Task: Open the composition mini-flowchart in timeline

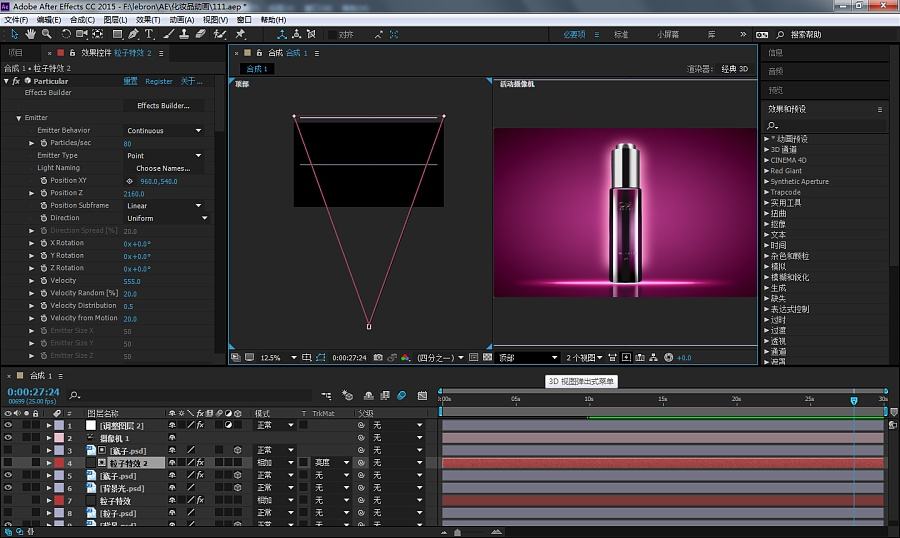Action: (326, 396)
